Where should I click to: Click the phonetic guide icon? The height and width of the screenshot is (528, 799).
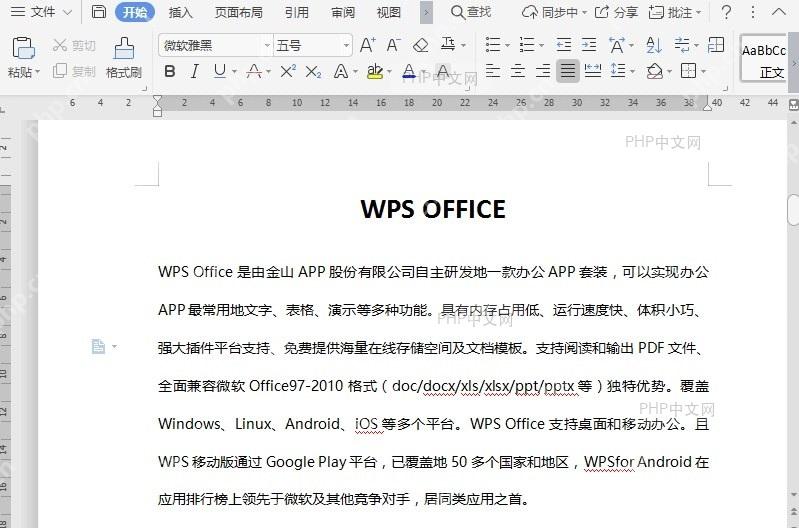(x=448, y=44)
